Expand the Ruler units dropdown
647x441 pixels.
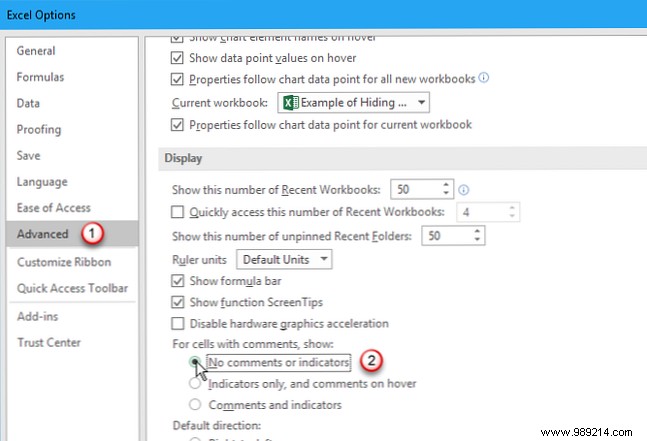point(284,259)
